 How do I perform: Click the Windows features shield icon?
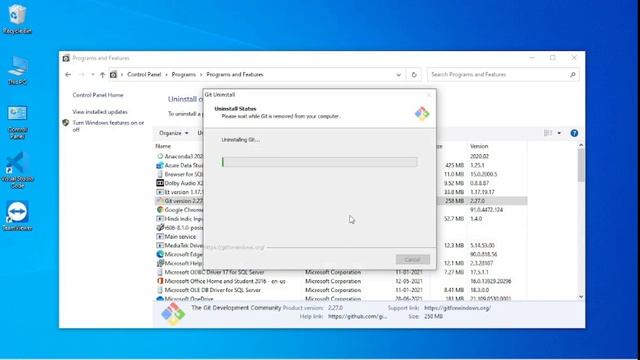click(66, 123)
